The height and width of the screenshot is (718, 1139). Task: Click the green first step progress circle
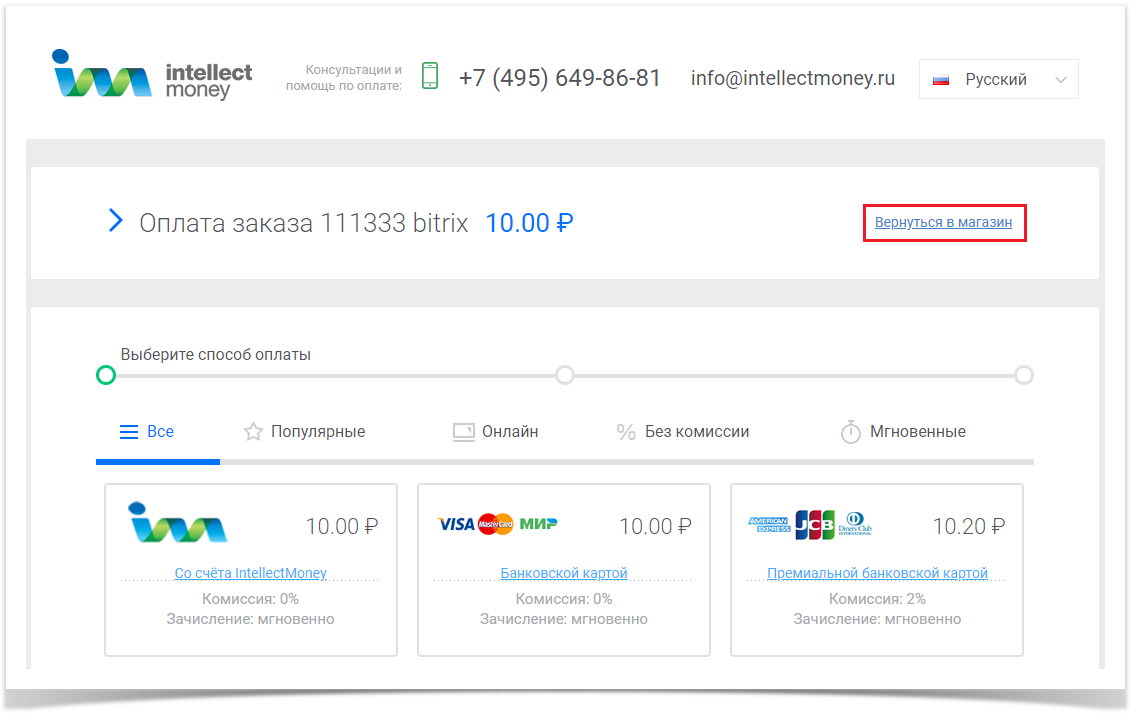click(x=106, y=375)
